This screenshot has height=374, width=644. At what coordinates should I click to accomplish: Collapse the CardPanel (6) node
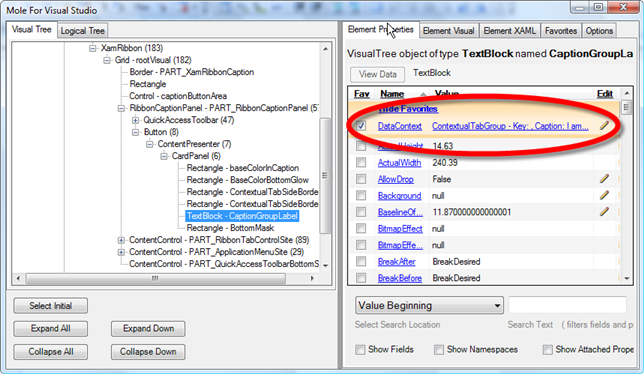[164, 156]
